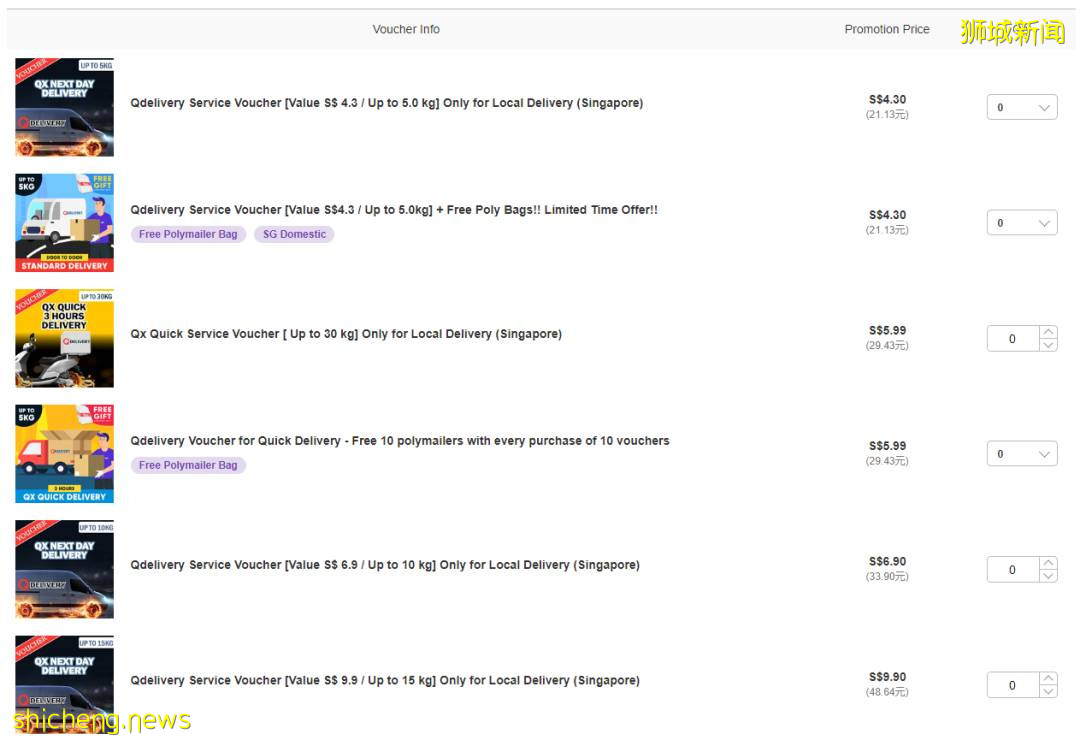Select the QX Quick Delivery red truck image
1080x740 pixels.
tap(64, 453)
